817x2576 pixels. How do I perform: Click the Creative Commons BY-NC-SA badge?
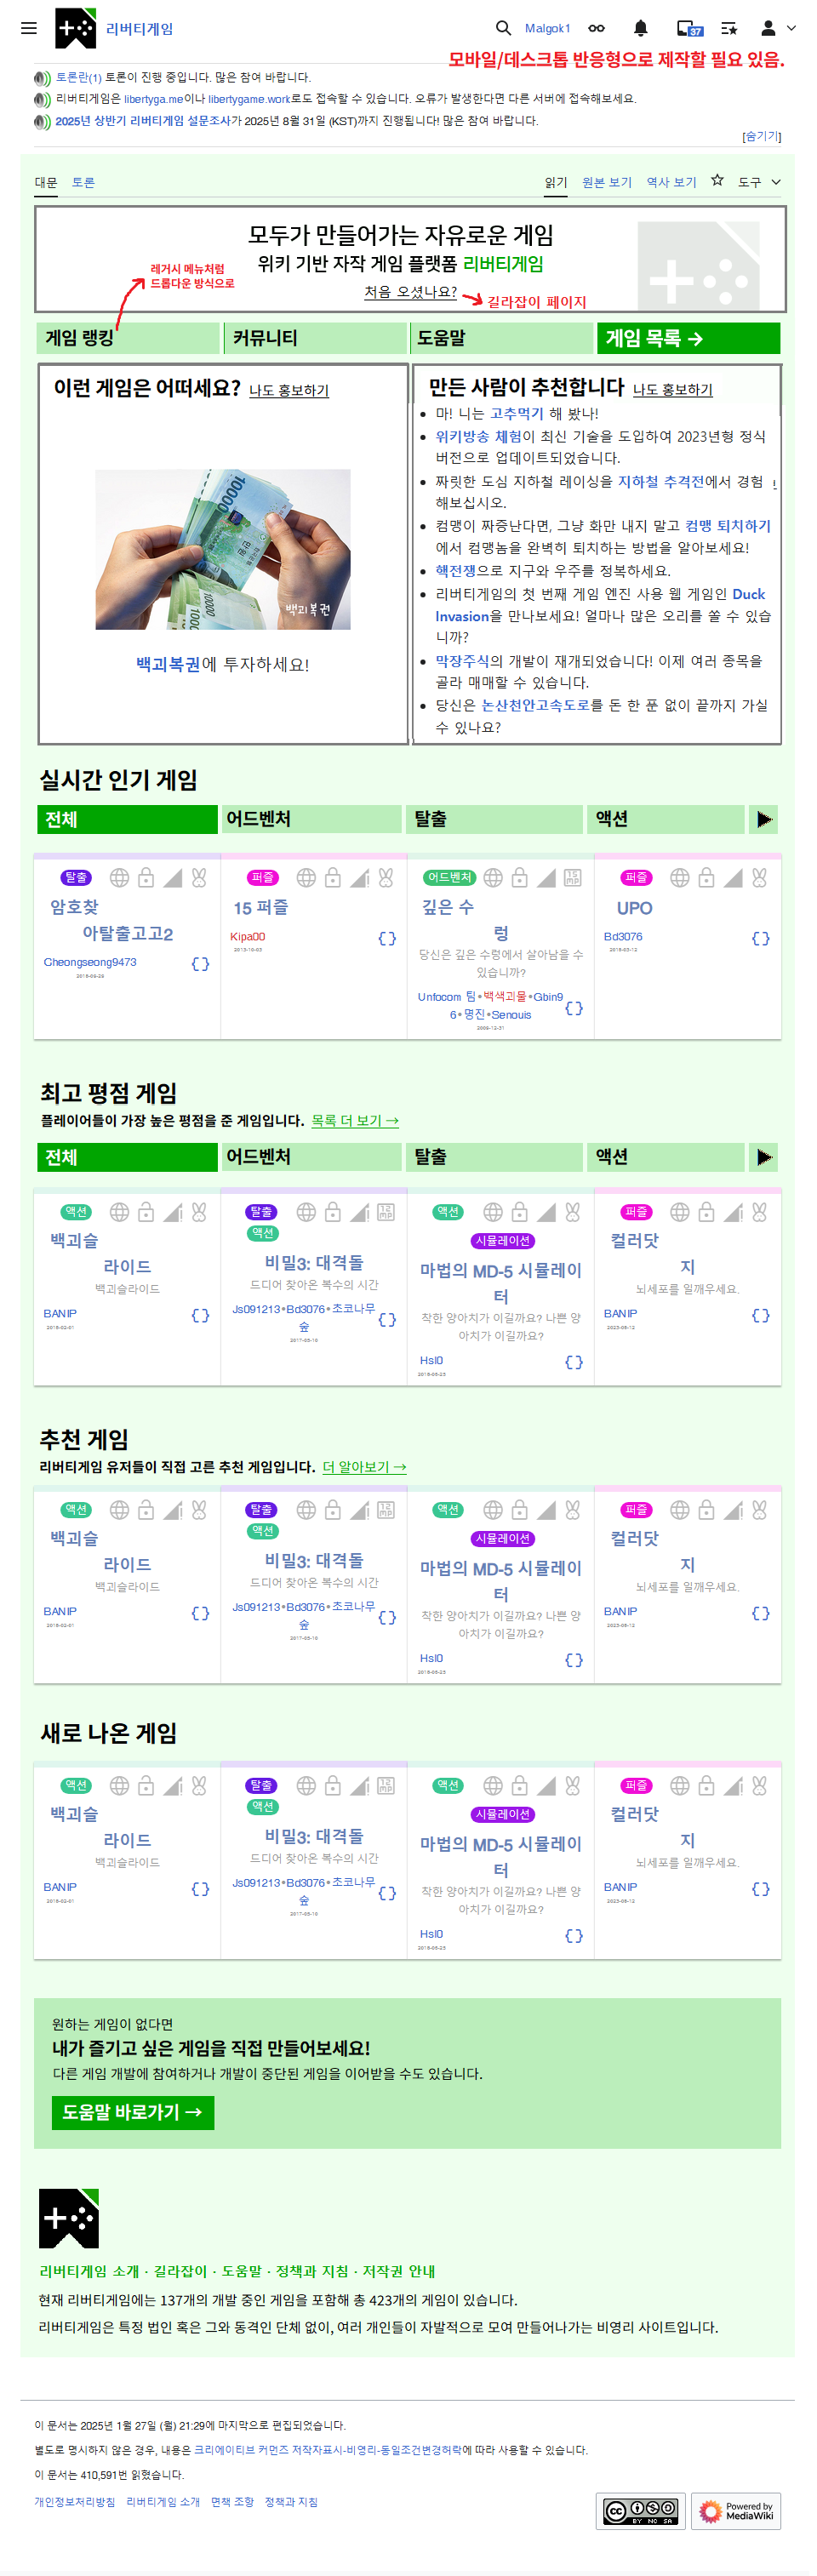pyautogui.click(x=640, y=2510)
